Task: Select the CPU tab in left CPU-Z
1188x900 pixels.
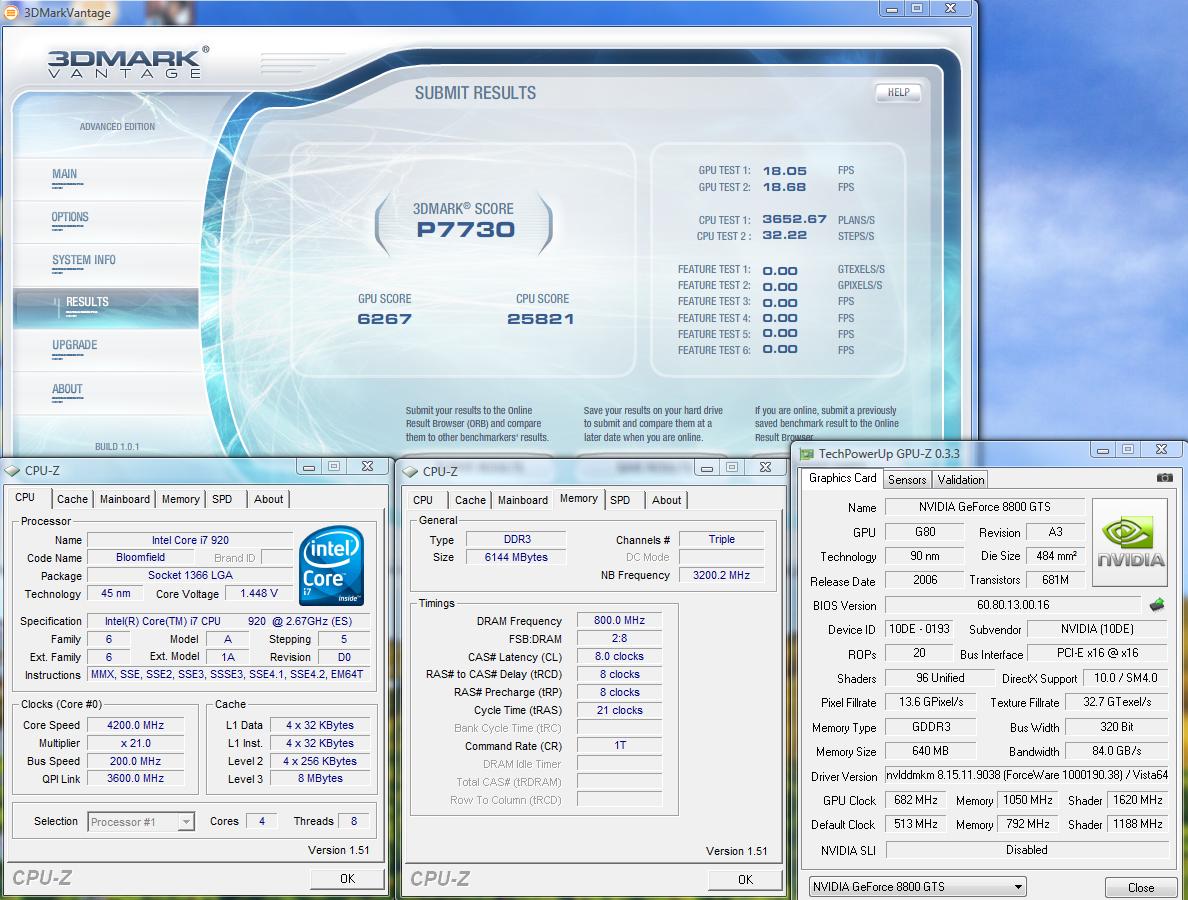Action: 25,498
